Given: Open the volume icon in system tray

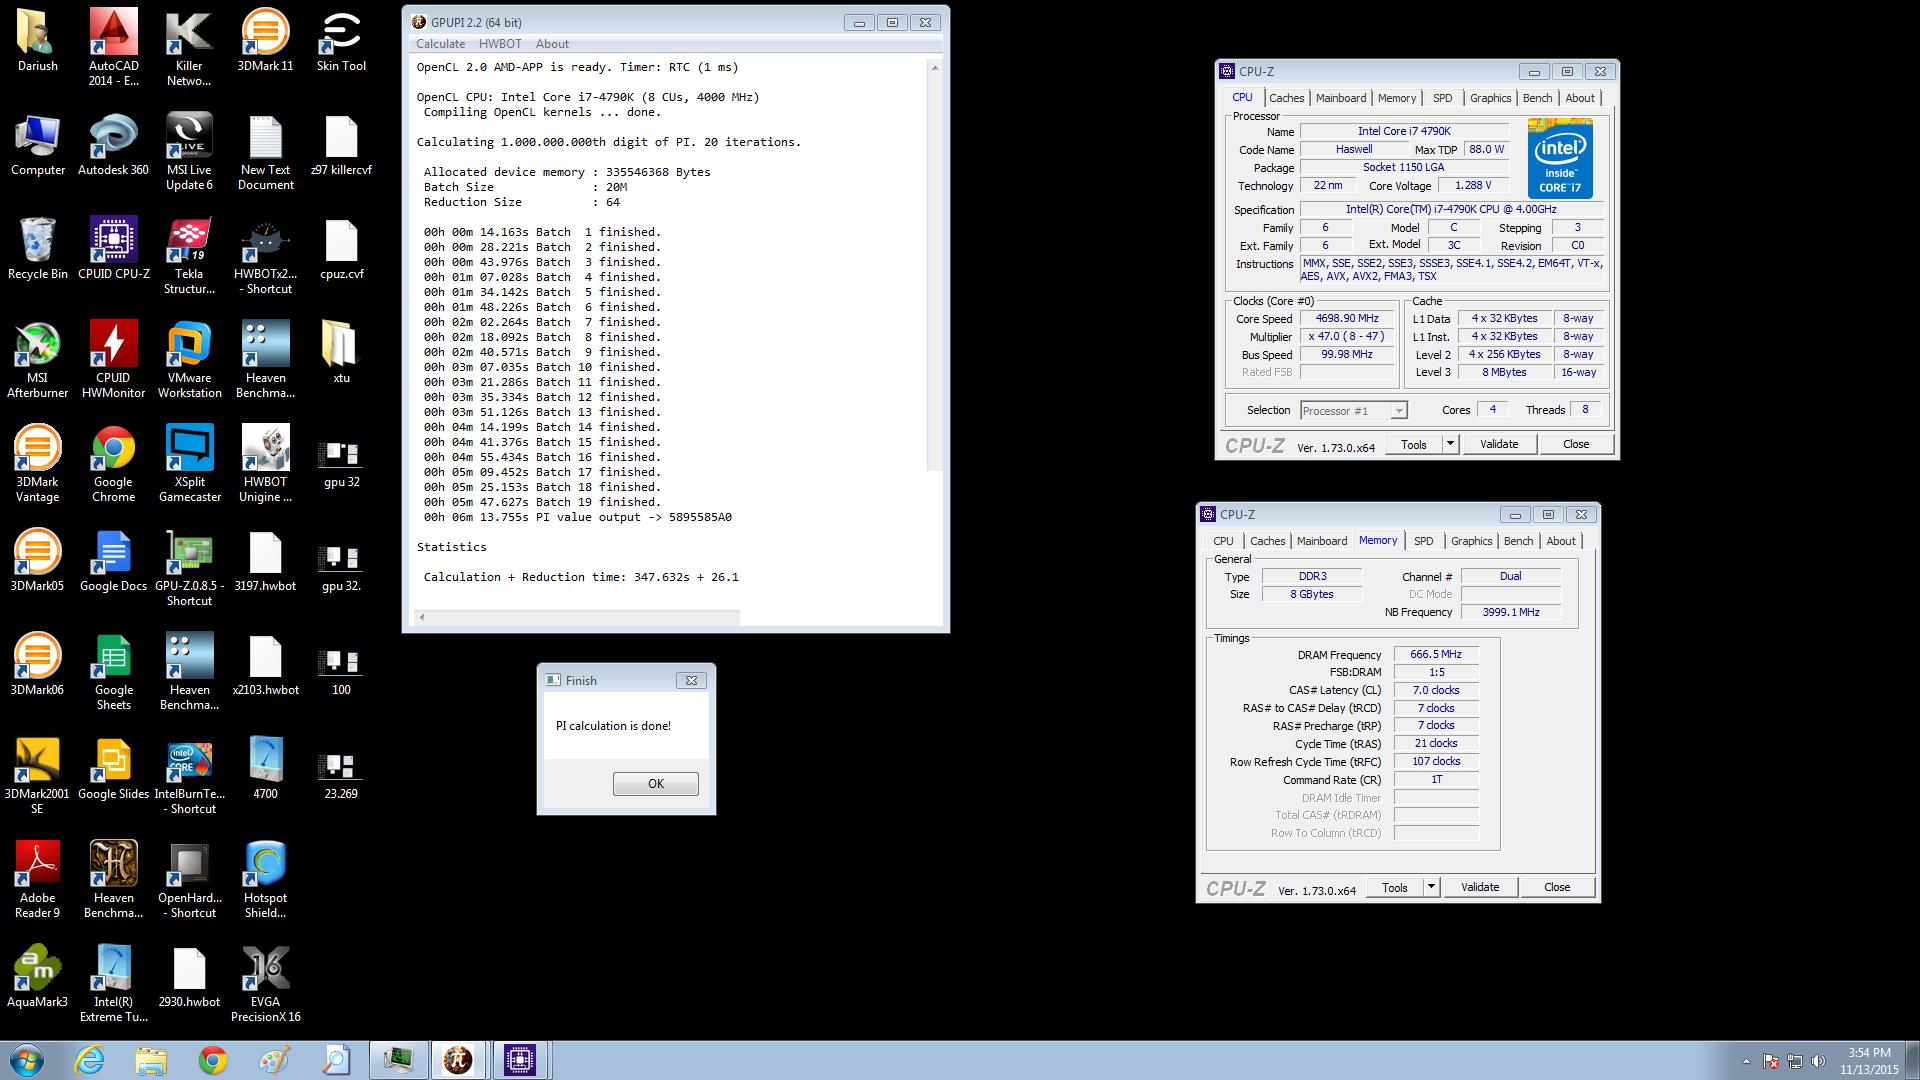Looking at the screenshot, I should (1818, 1061).
